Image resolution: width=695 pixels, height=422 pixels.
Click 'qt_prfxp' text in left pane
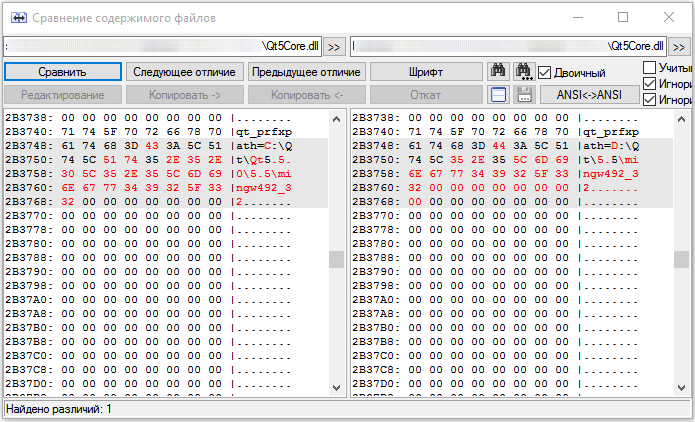264,132
